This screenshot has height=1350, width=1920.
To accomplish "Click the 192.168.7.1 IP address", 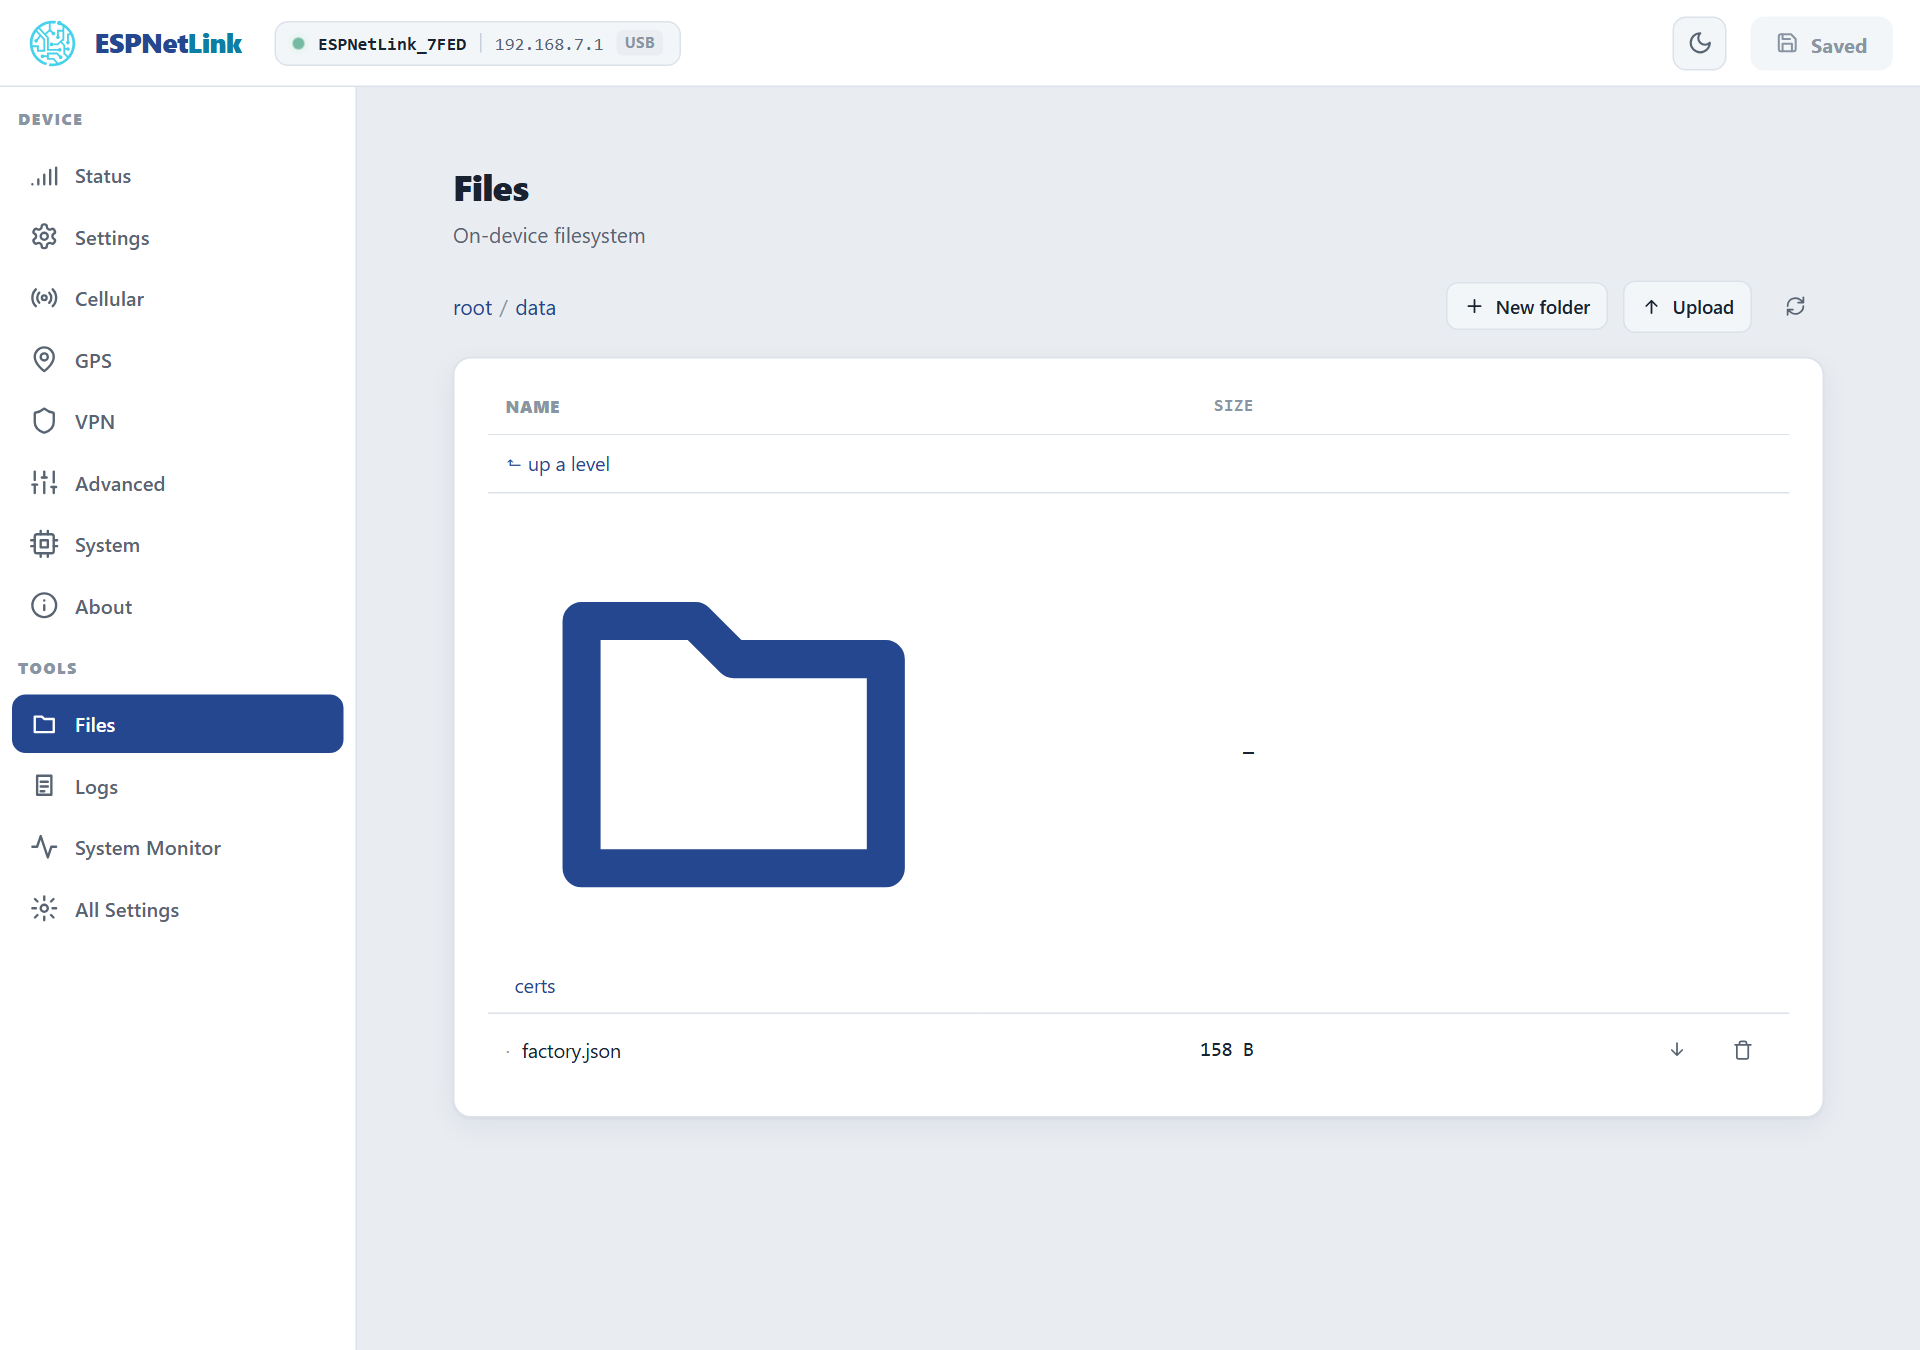I will coord(549,44).
